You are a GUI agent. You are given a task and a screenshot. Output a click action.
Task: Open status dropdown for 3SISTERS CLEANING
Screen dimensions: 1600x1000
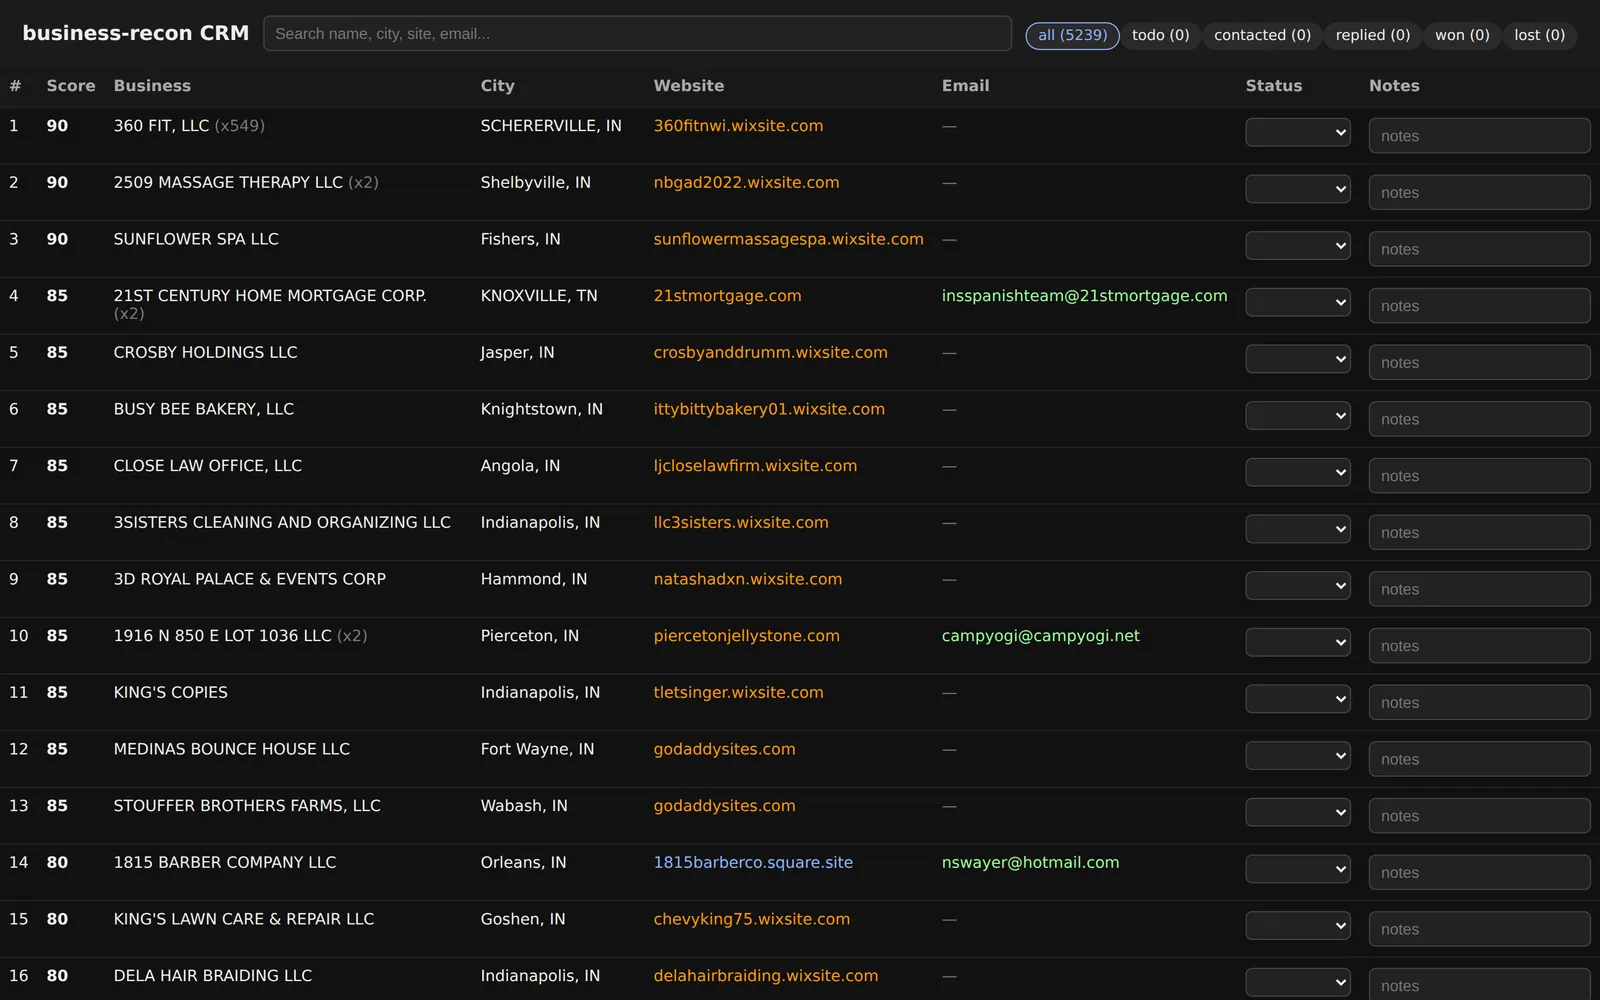point(1298,529)
